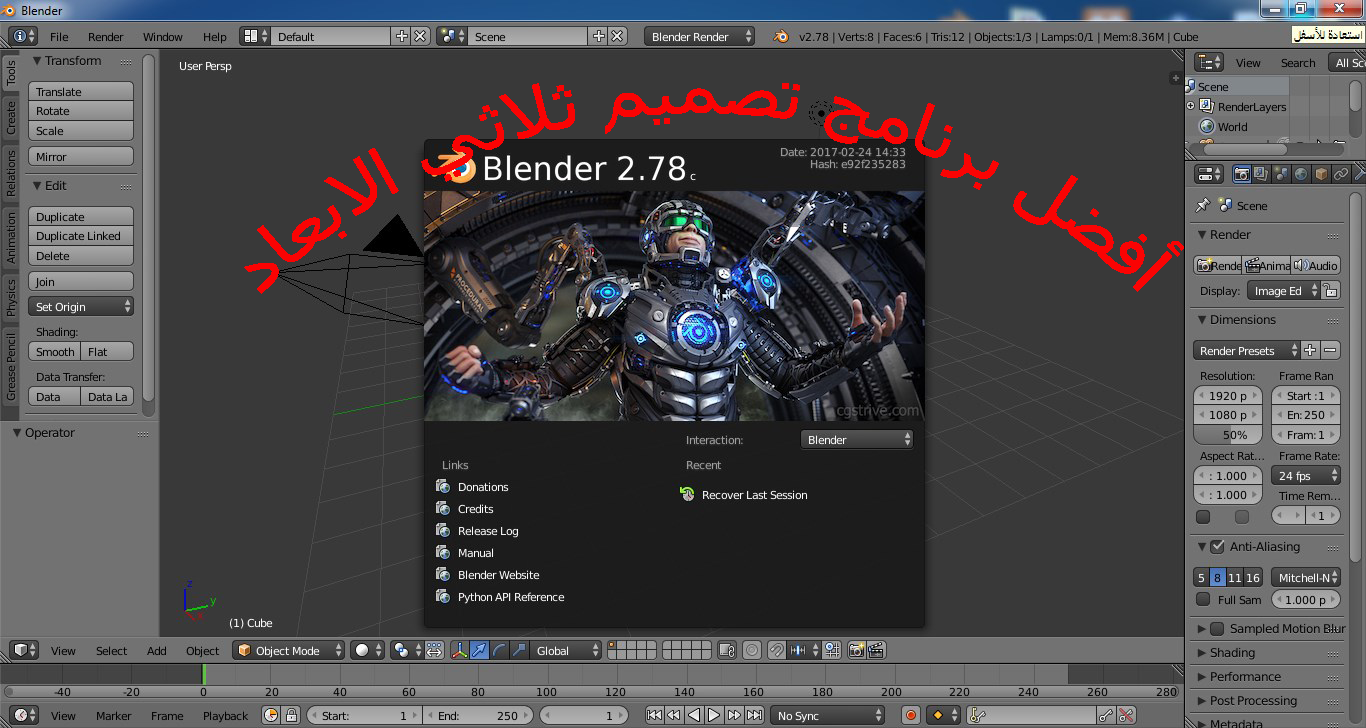
Task: Toggle the snap magnet icon
Action: tap(776, 650)
